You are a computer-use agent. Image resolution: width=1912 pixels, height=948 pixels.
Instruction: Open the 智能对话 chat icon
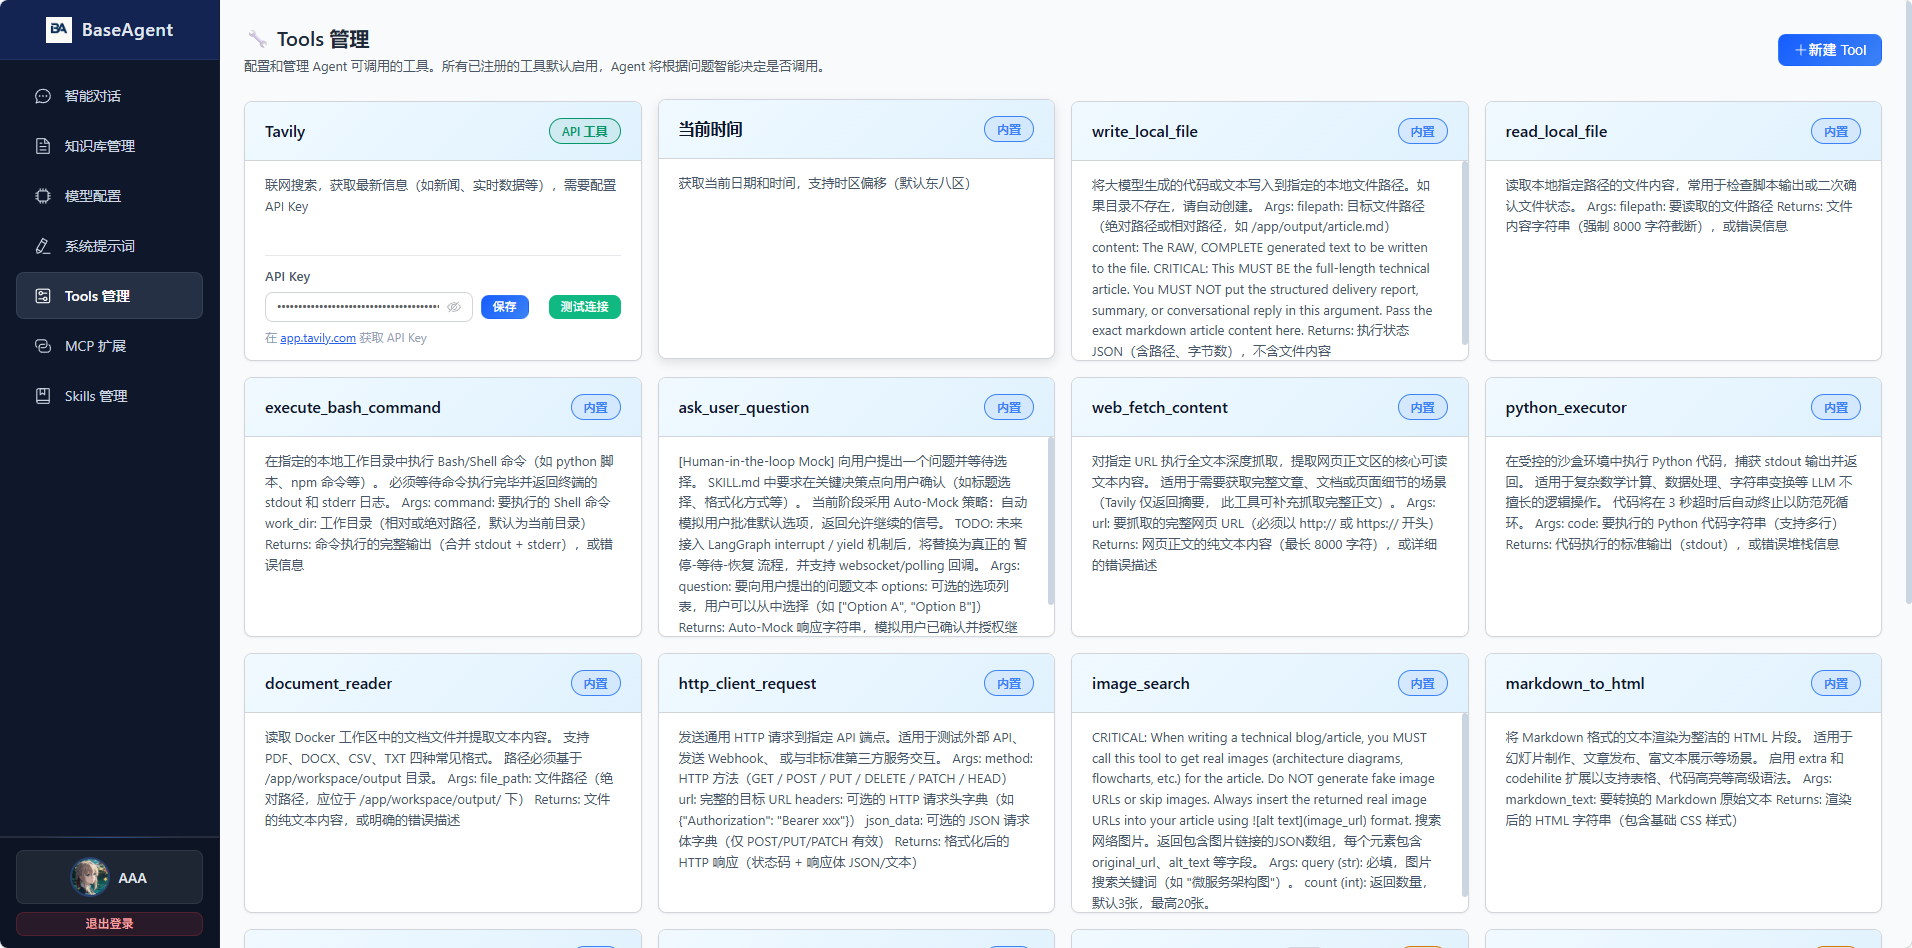(x=43, y=96)
